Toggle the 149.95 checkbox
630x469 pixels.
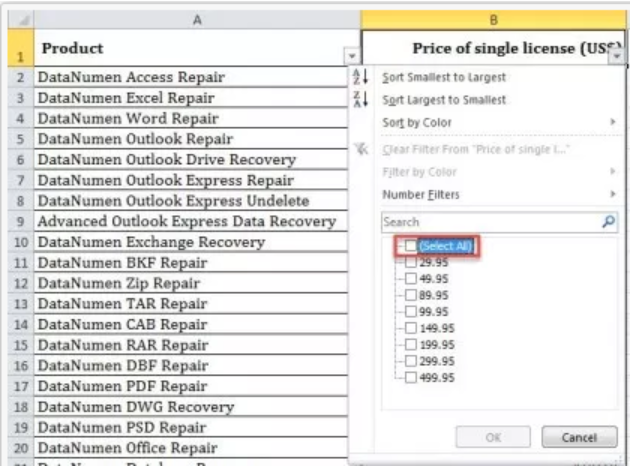(411, 328)
